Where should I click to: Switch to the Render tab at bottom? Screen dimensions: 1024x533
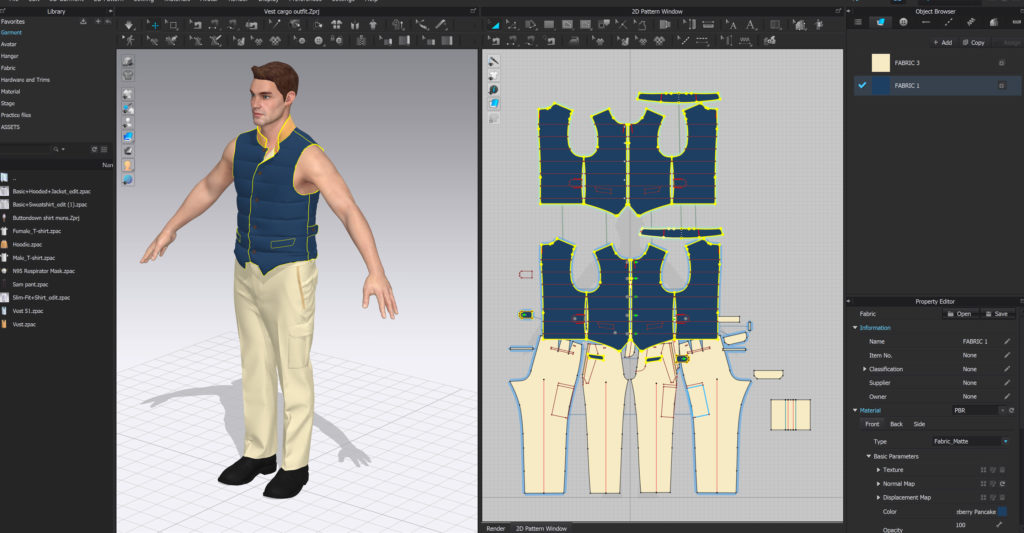[496, 528]
